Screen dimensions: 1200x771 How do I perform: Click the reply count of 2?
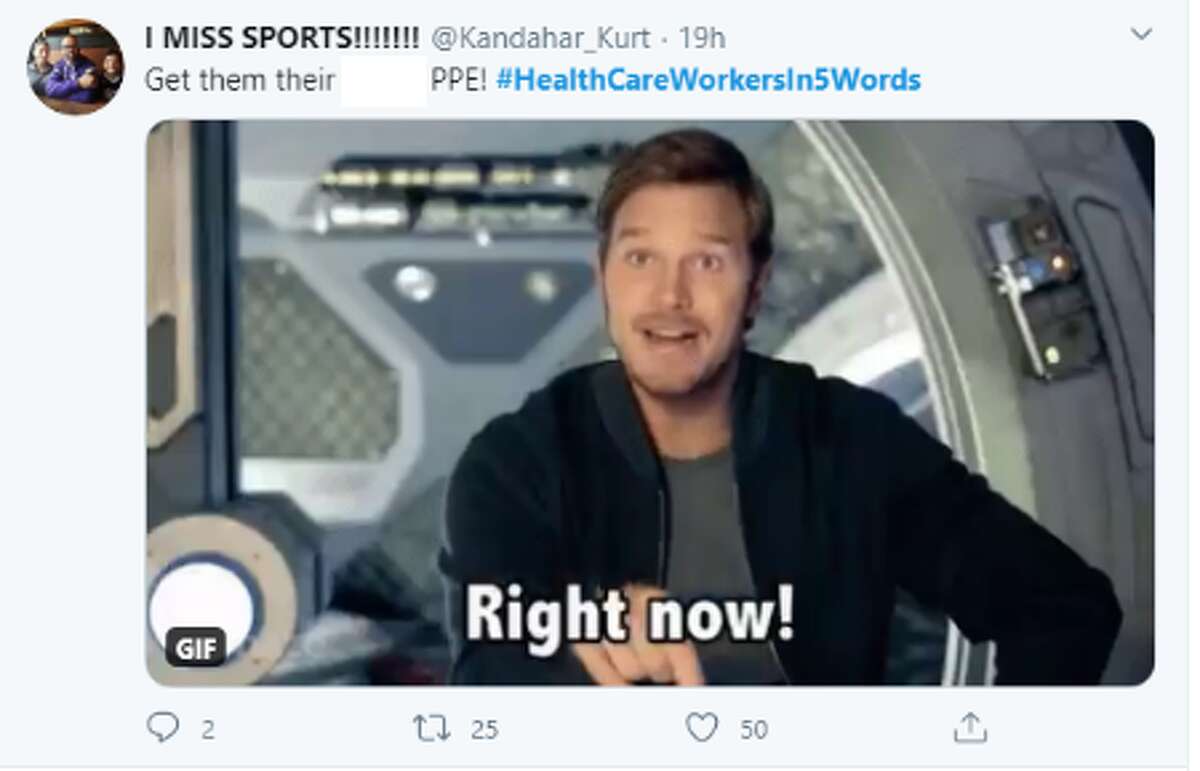[208, 729]
